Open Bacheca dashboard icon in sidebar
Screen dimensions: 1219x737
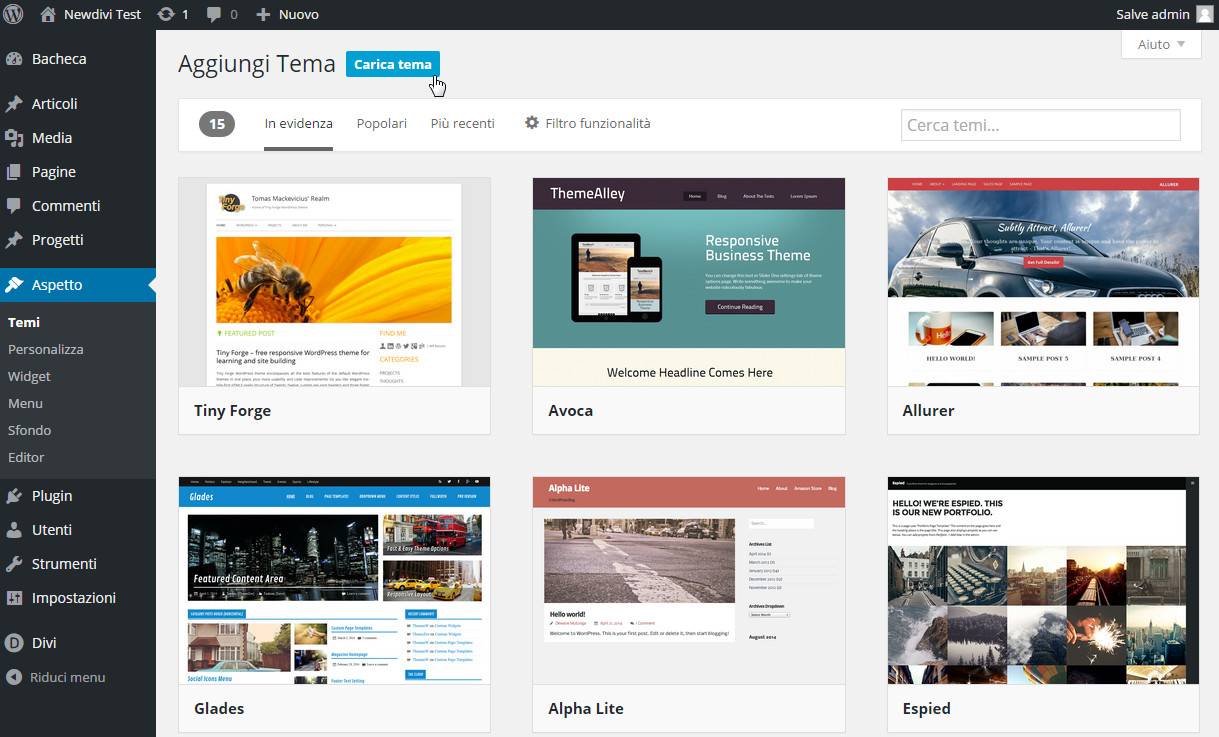click(14, 59)
